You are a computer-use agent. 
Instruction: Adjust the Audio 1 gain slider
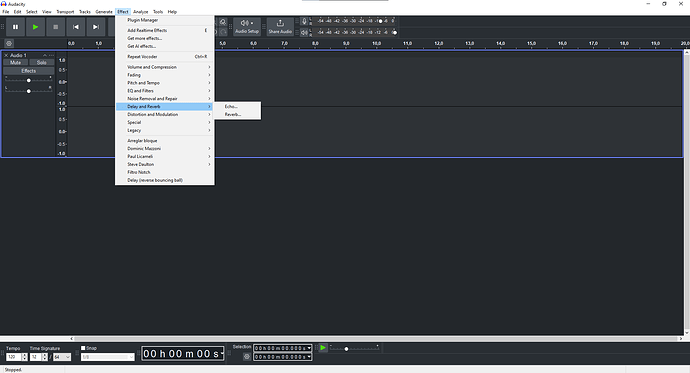tap(29, 80)
